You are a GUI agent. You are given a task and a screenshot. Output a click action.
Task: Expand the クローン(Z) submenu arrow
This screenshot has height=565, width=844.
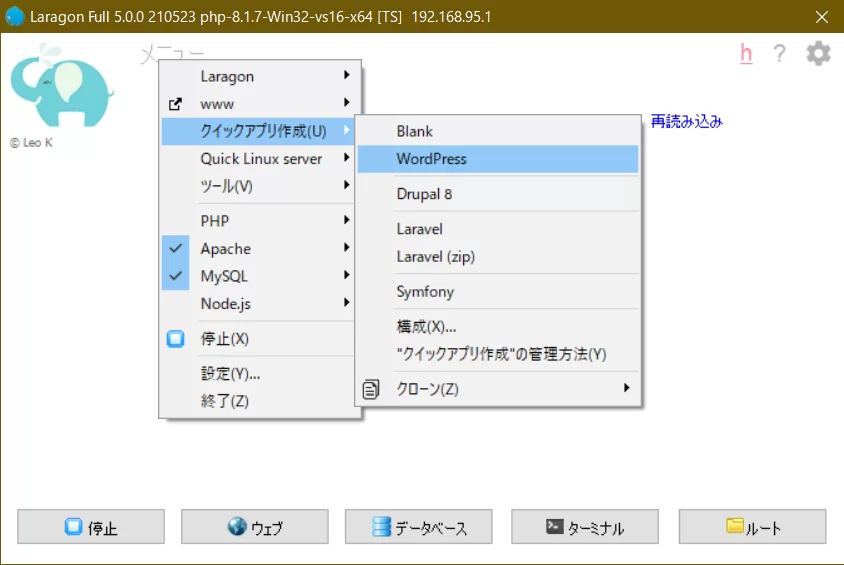(627, 388)
